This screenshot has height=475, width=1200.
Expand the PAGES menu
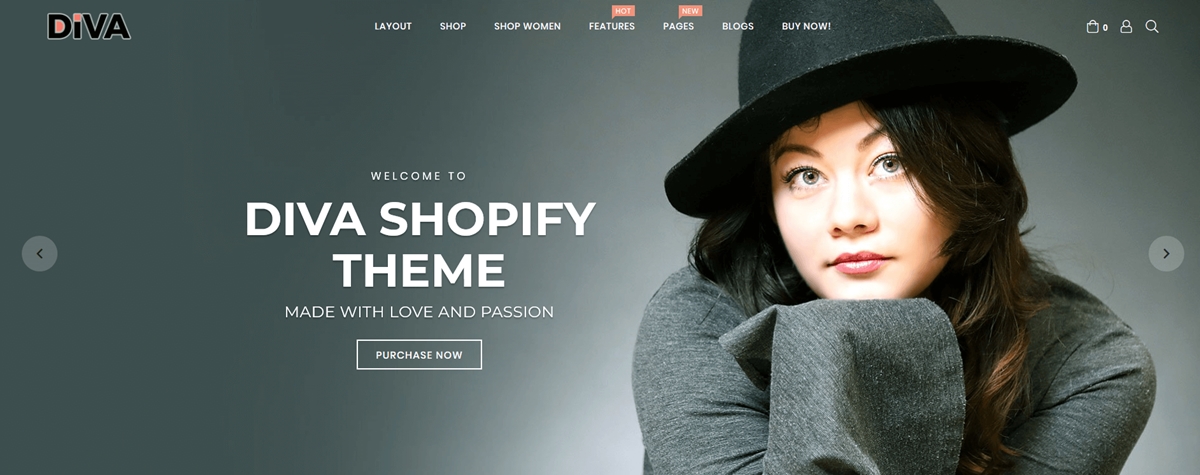click(x=678, y=27)
